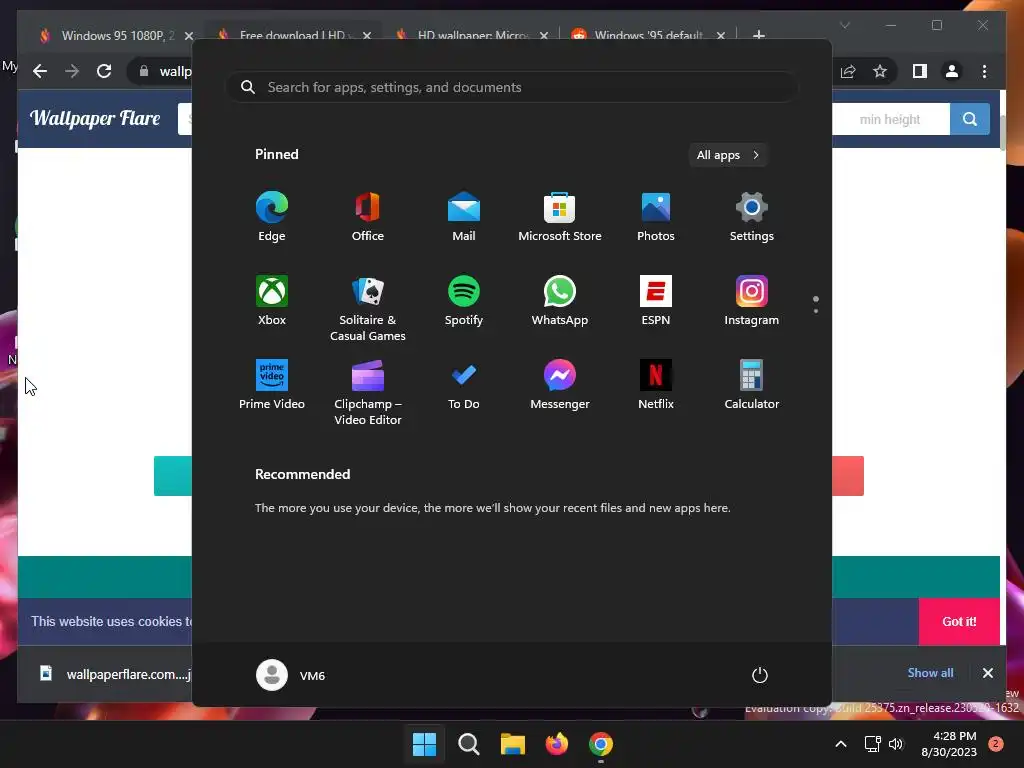Screen dimensions: 1024x768
Task: Bookmark this page with the star
Action: pyautogui.click(x=880, y=71)
